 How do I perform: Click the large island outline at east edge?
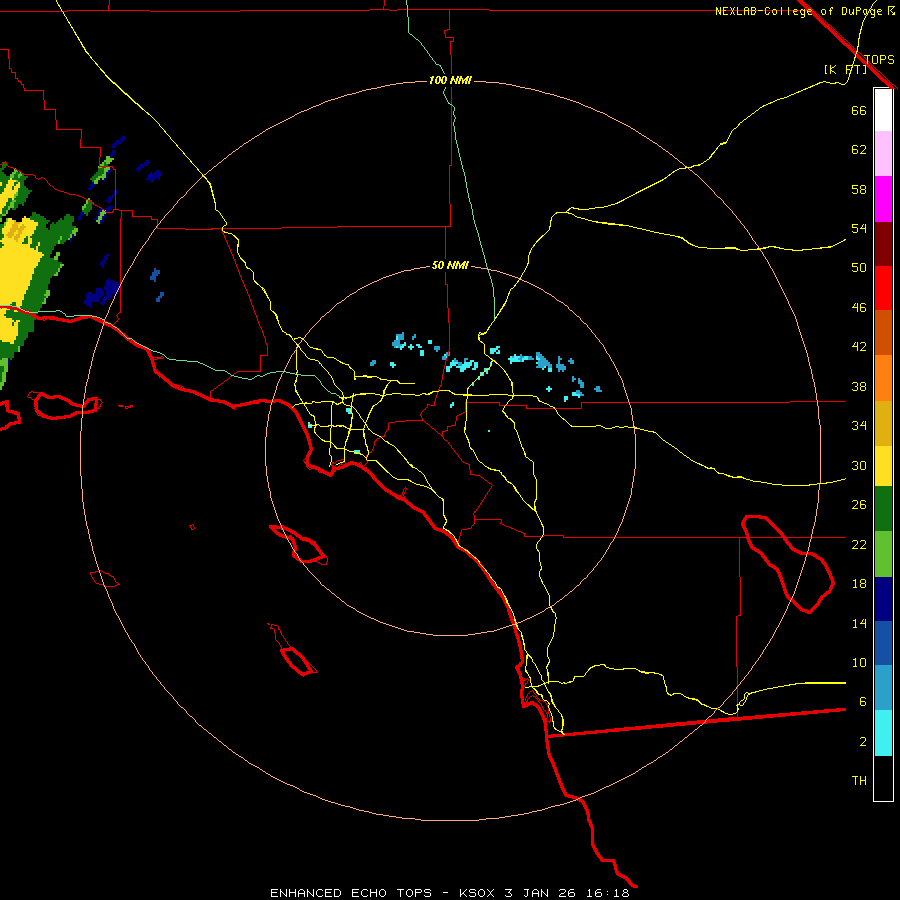(788, 564)
